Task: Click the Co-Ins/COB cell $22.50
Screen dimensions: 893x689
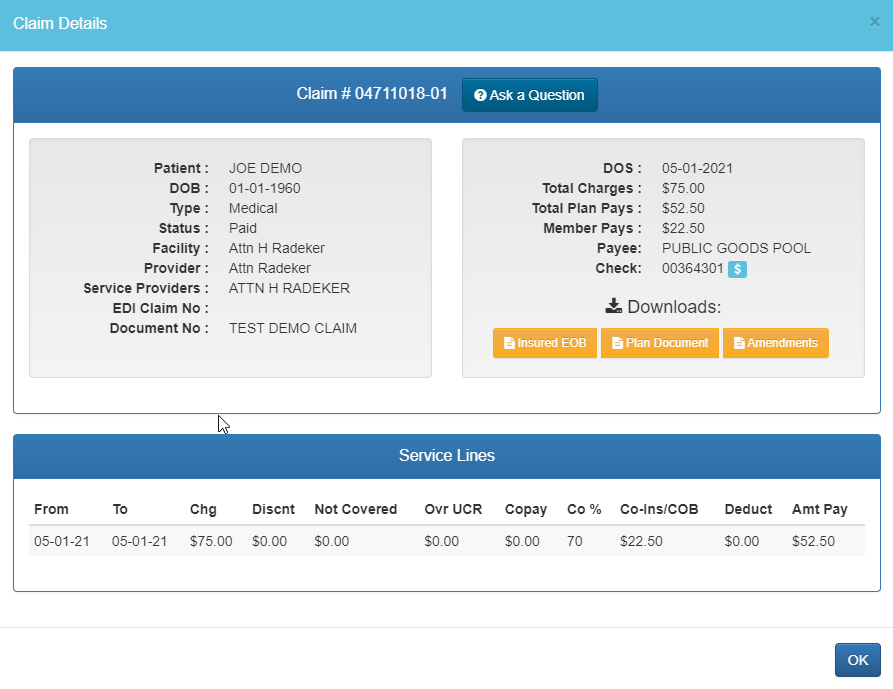Action: 641,541
